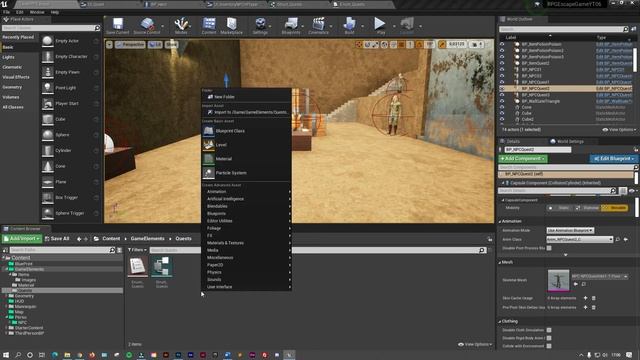This screenshot has height=360, width=640.
Task: Click Content in the breadcrumb path
Action: pyautogui.click(x=111, y=239)
